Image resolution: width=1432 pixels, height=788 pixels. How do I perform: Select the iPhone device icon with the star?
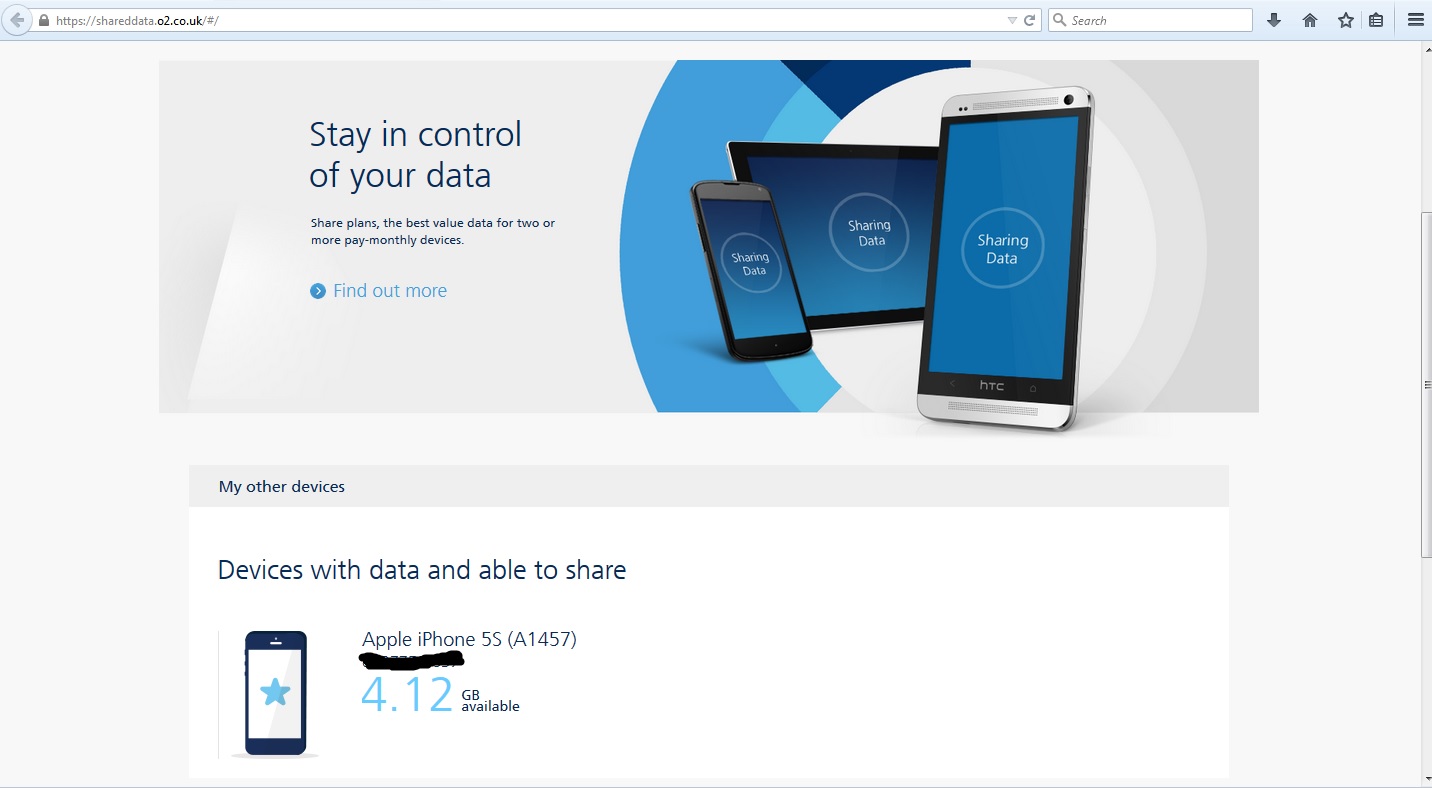[274, 693]
